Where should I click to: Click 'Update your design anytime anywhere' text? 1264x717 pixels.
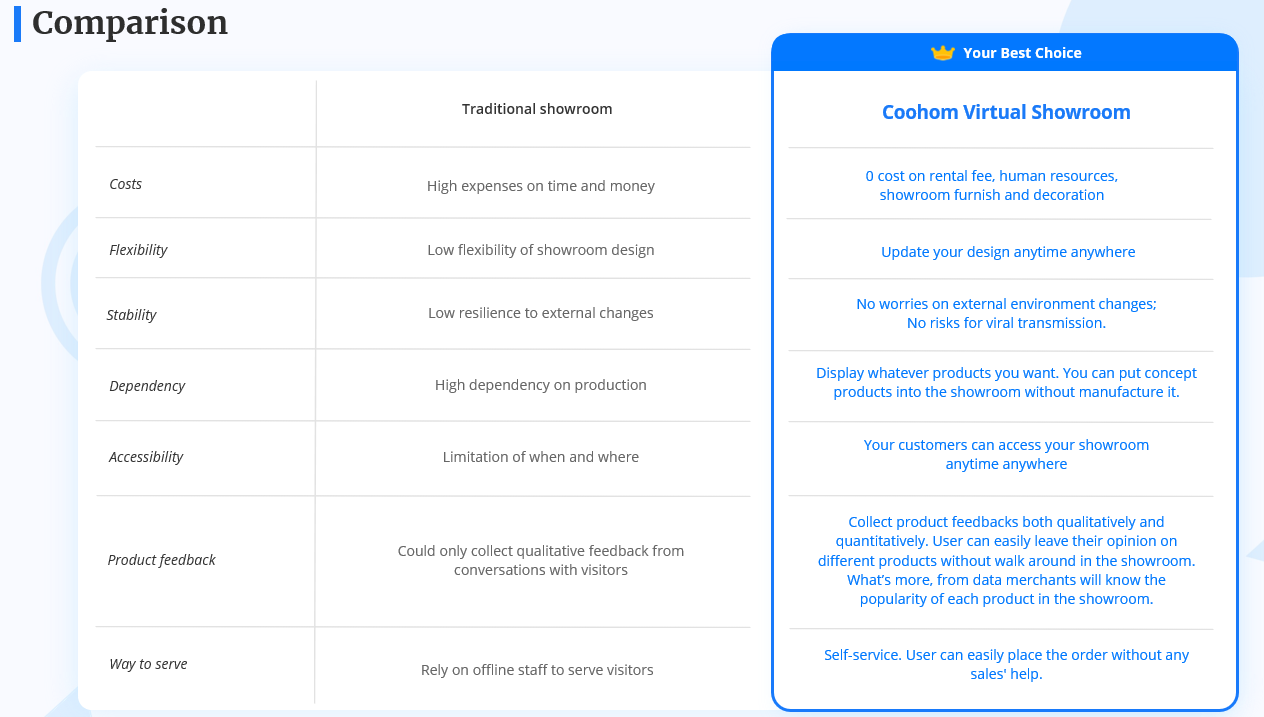coord(1008,252)
